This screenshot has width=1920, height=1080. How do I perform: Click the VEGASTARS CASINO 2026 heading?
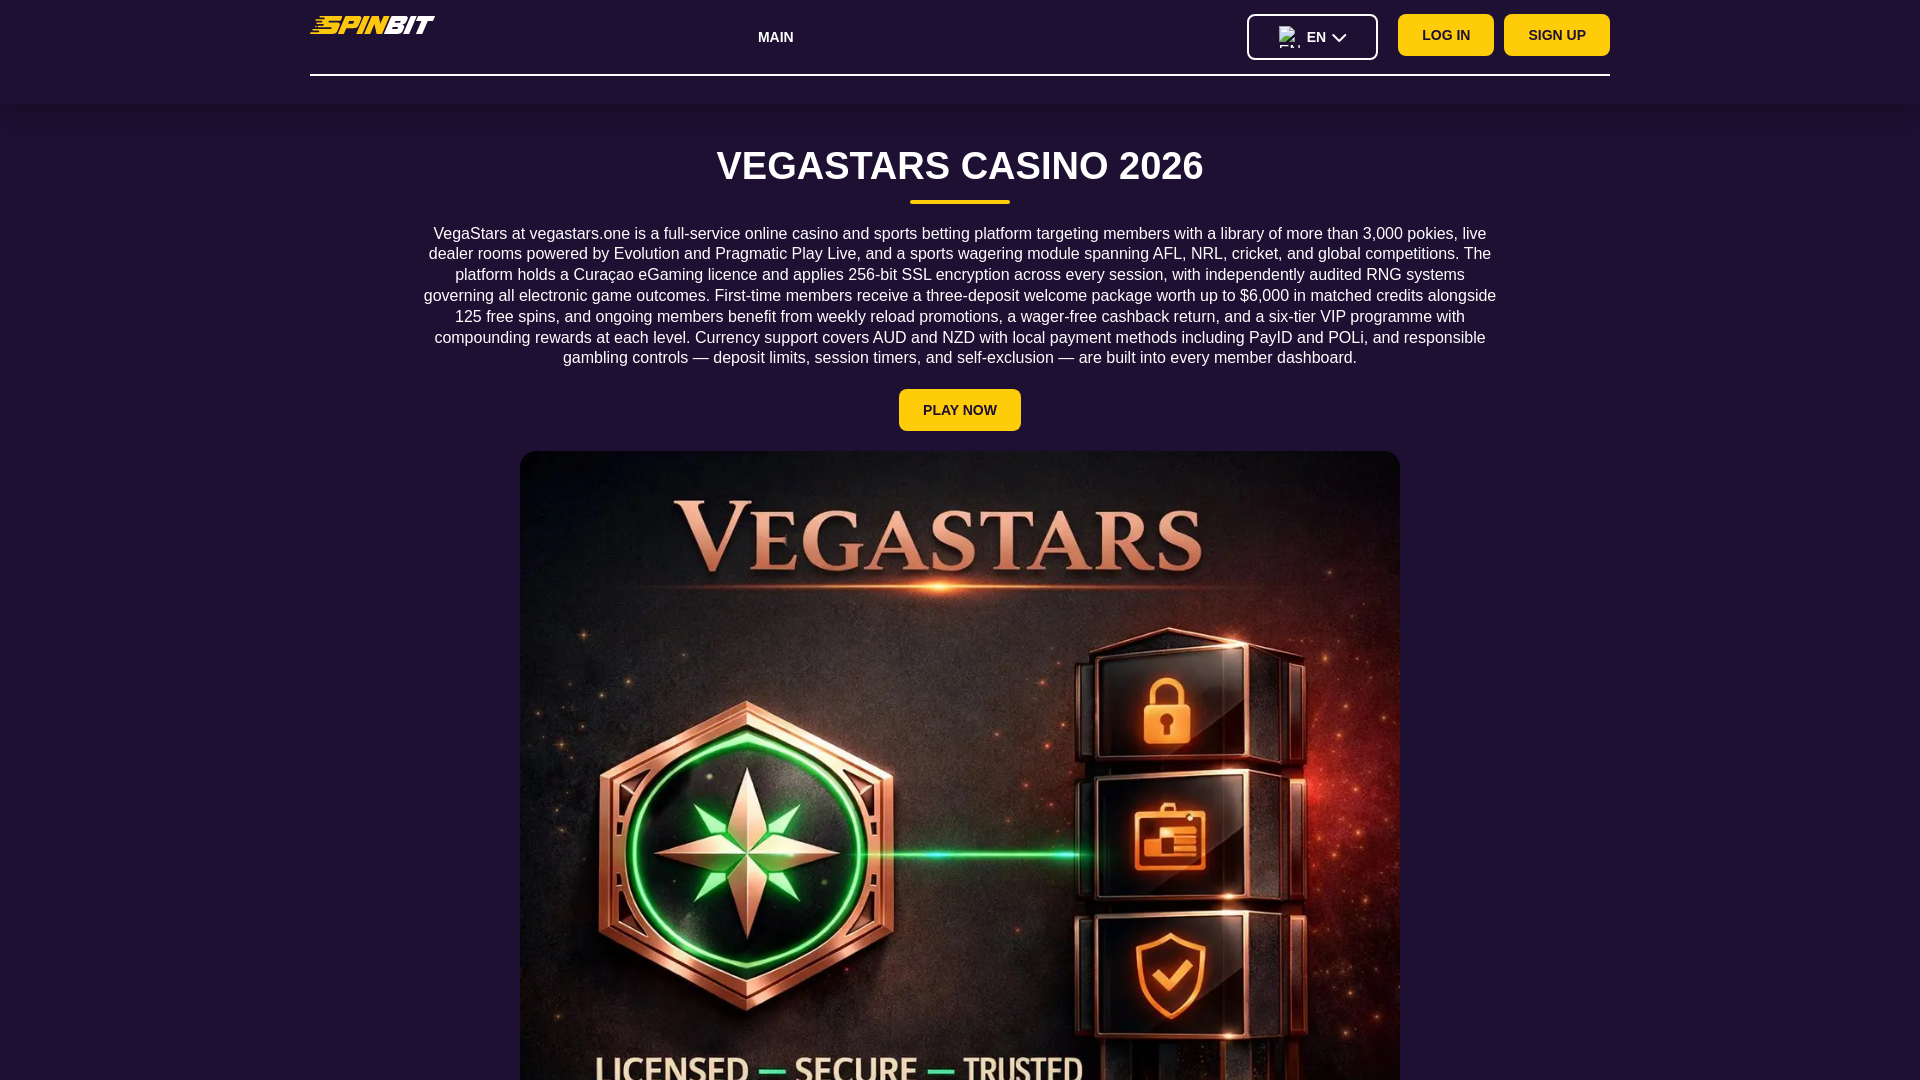pos(960,166)
